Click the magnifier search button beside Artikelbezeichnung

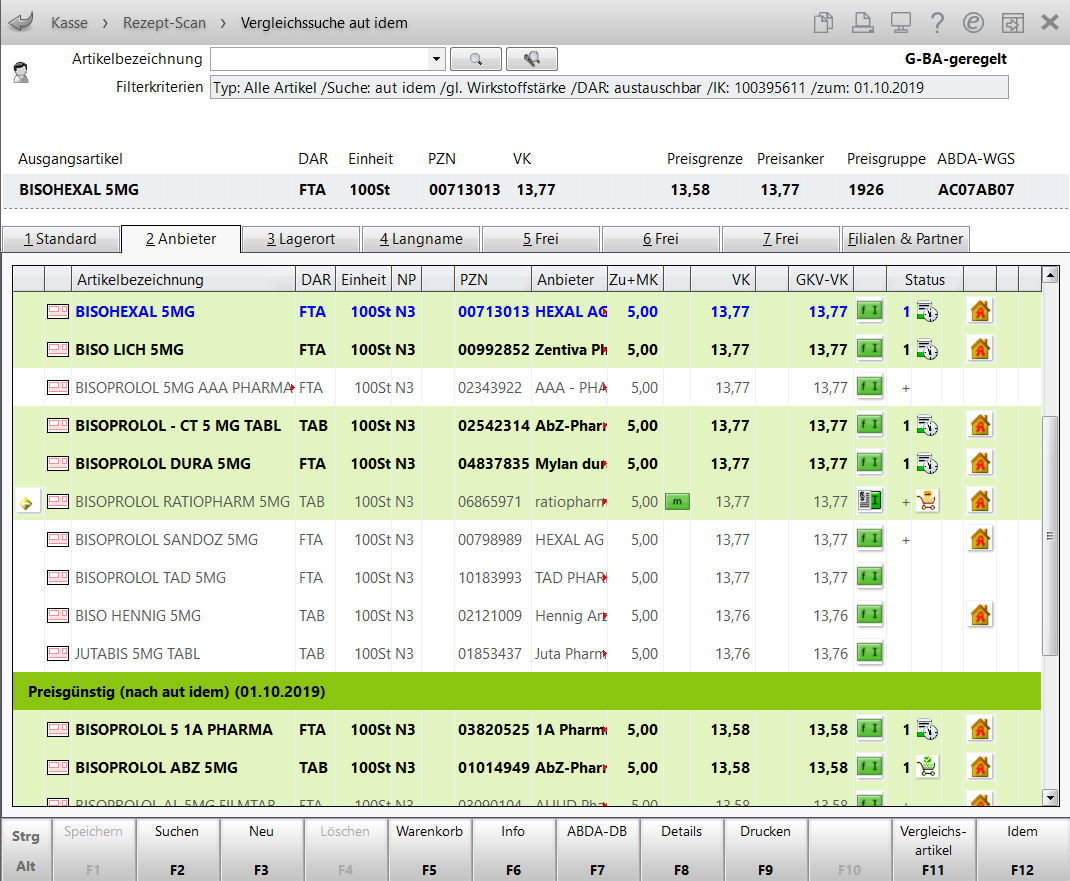tap(475, 59)
